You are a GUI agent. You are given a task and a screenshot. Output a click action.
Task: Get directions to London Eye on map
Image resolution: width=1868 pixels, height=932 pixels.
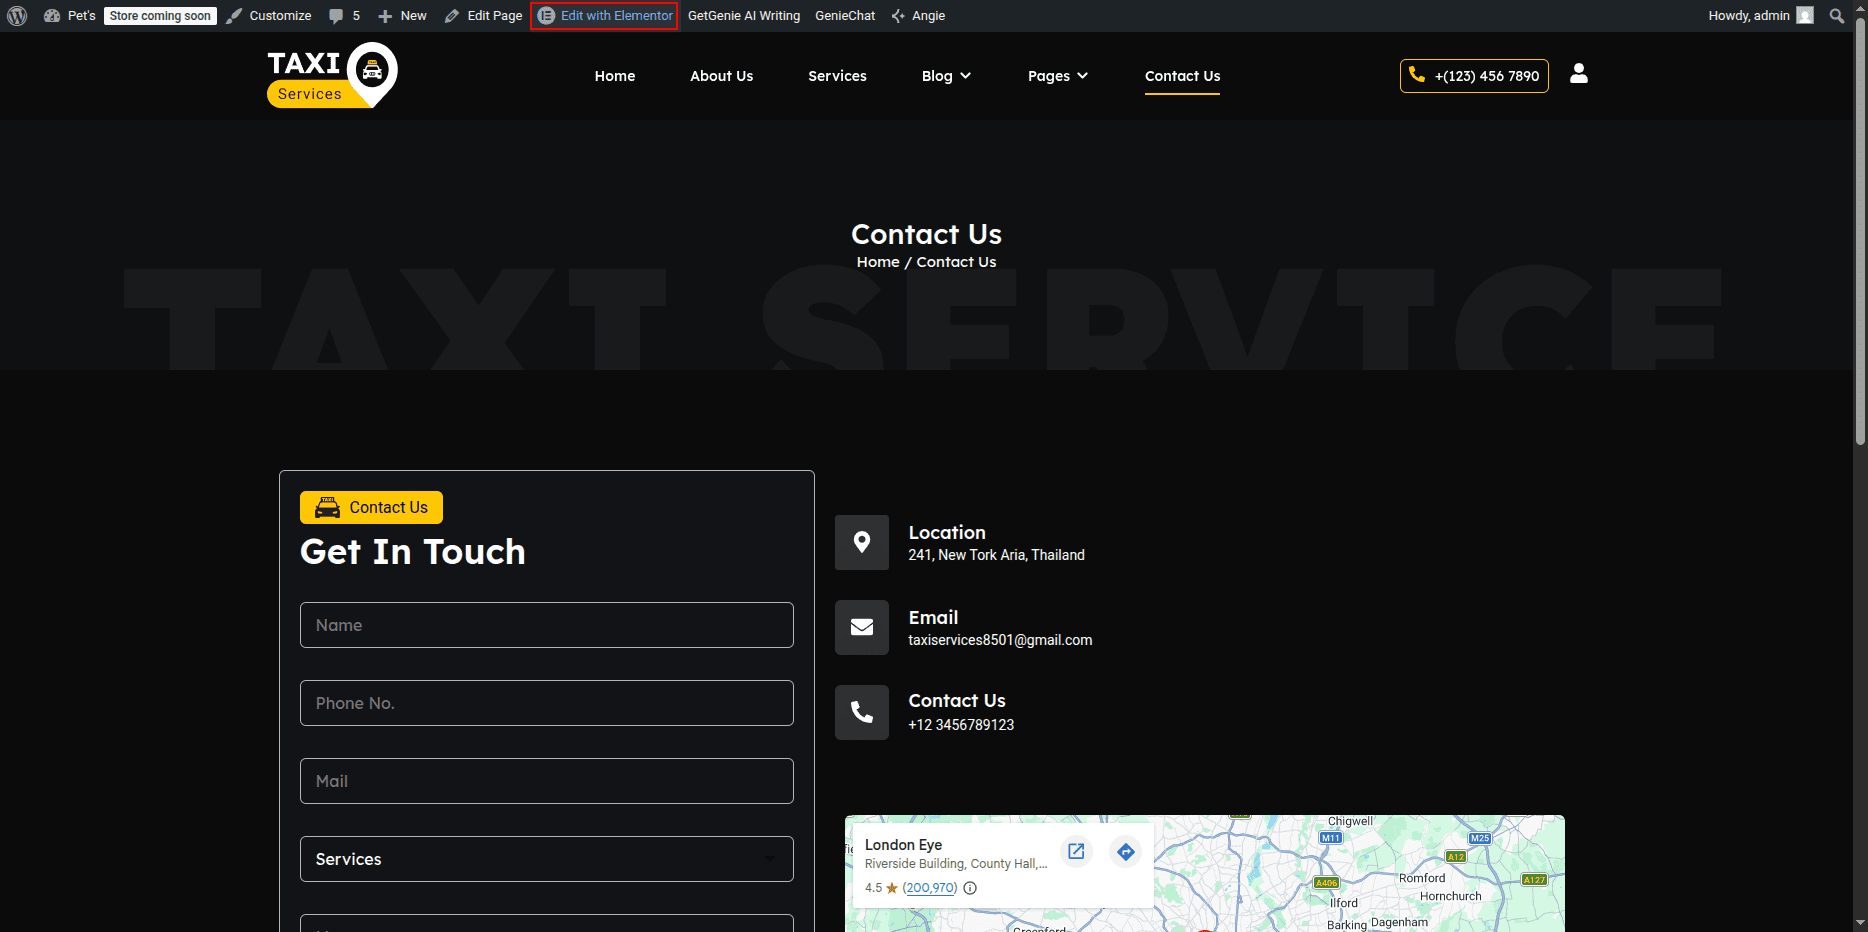pyautogui.click(x=1126, y=851)
